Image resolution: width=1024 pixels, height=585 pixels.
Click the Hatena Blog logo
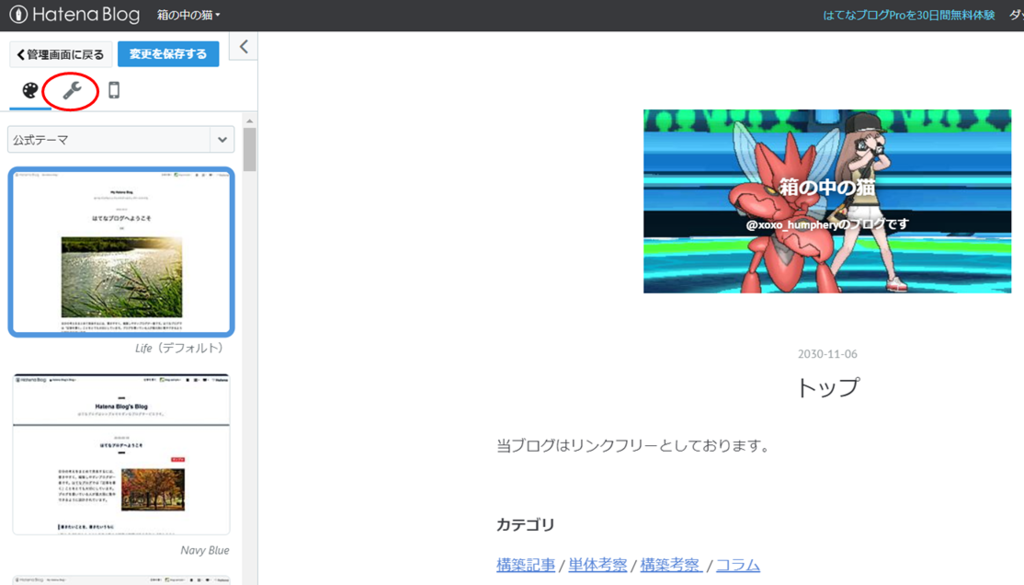(74, 14)
